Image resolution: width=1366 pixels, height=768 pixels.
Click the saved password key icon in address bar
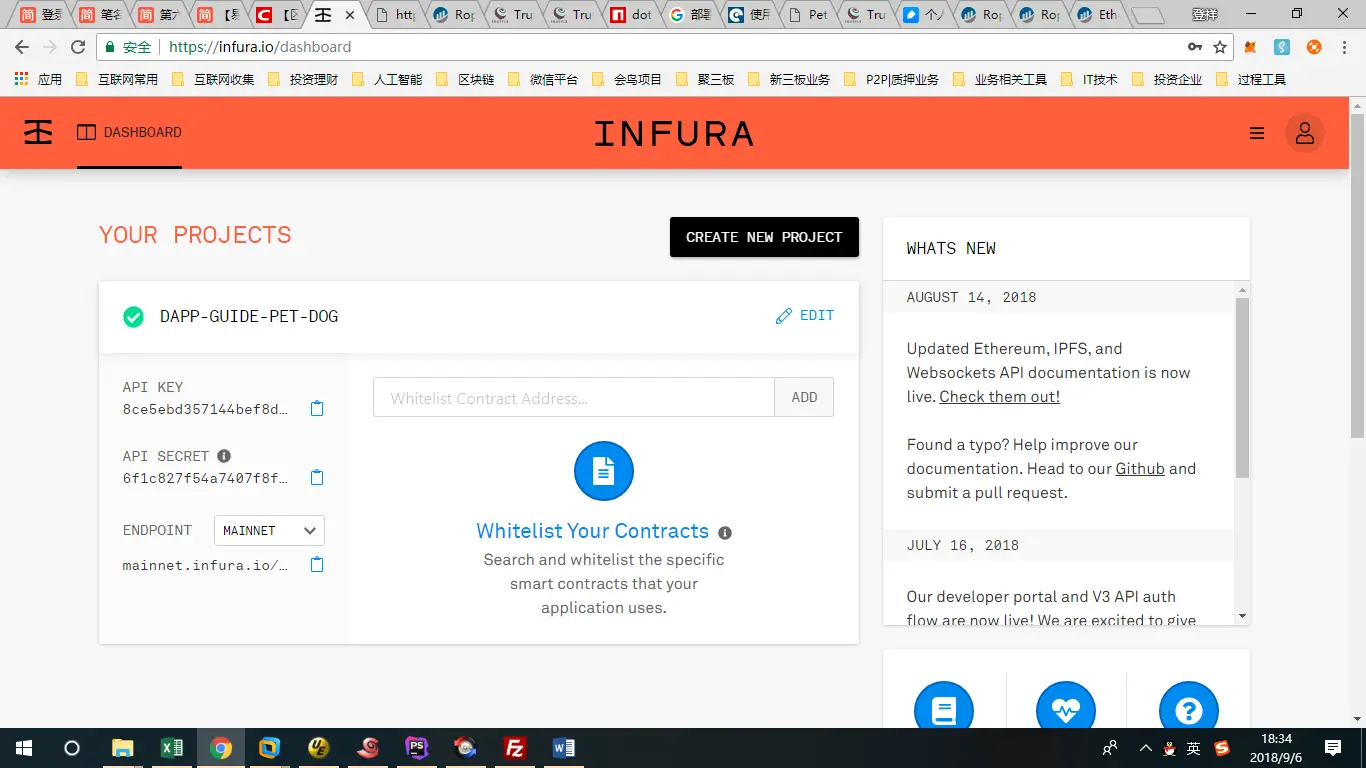coord(1195,47)
